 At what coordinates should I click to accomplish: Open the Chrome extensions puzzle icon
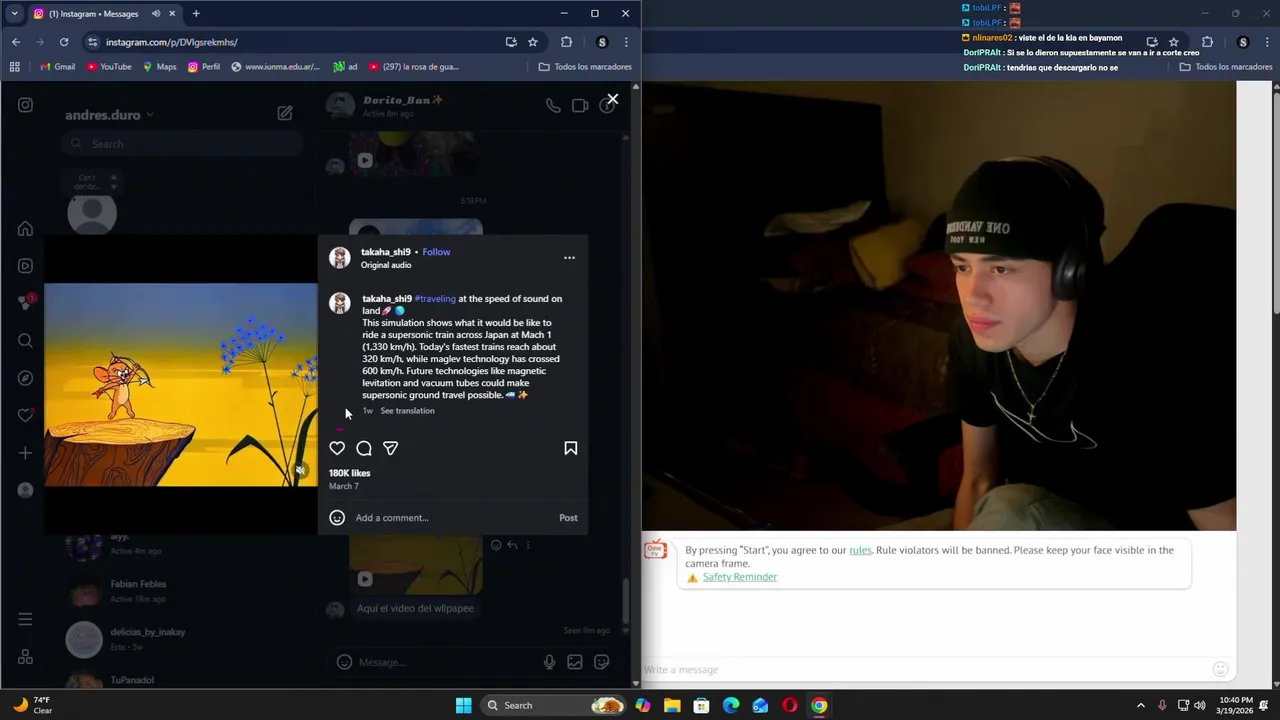tap(566, 42)
